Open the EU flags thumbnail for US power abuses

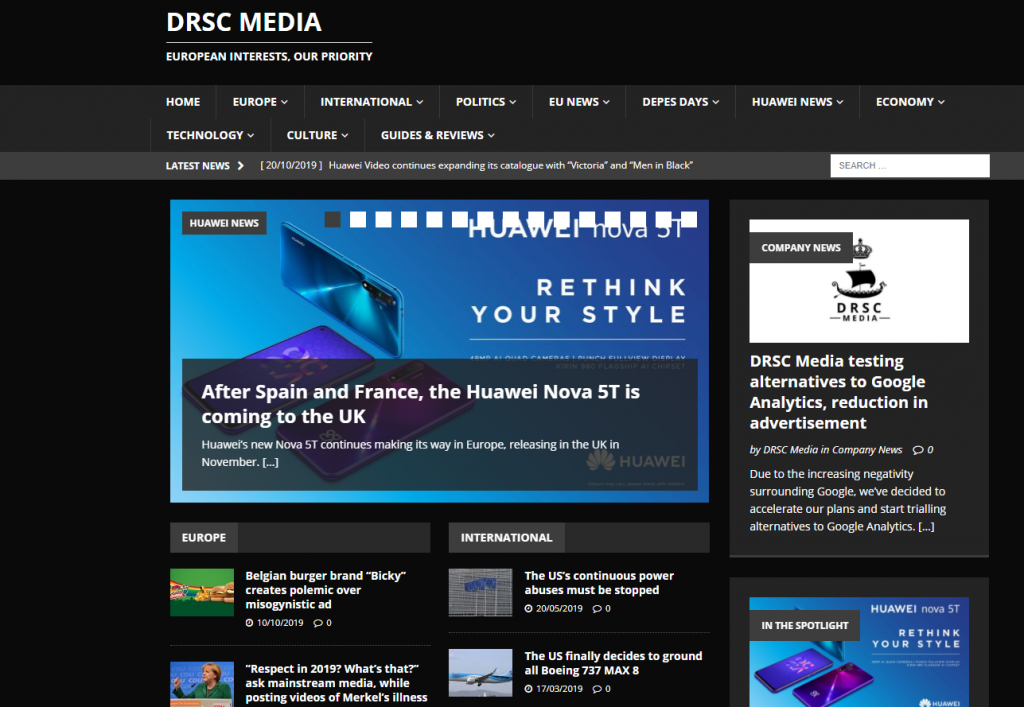(x=481, y=593)
